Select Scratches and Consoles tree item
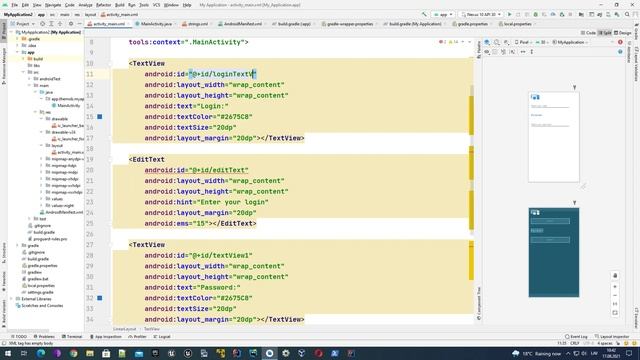The height and width of the screenshot is (360, 640). pyautogui.click(x=39, y=305)
